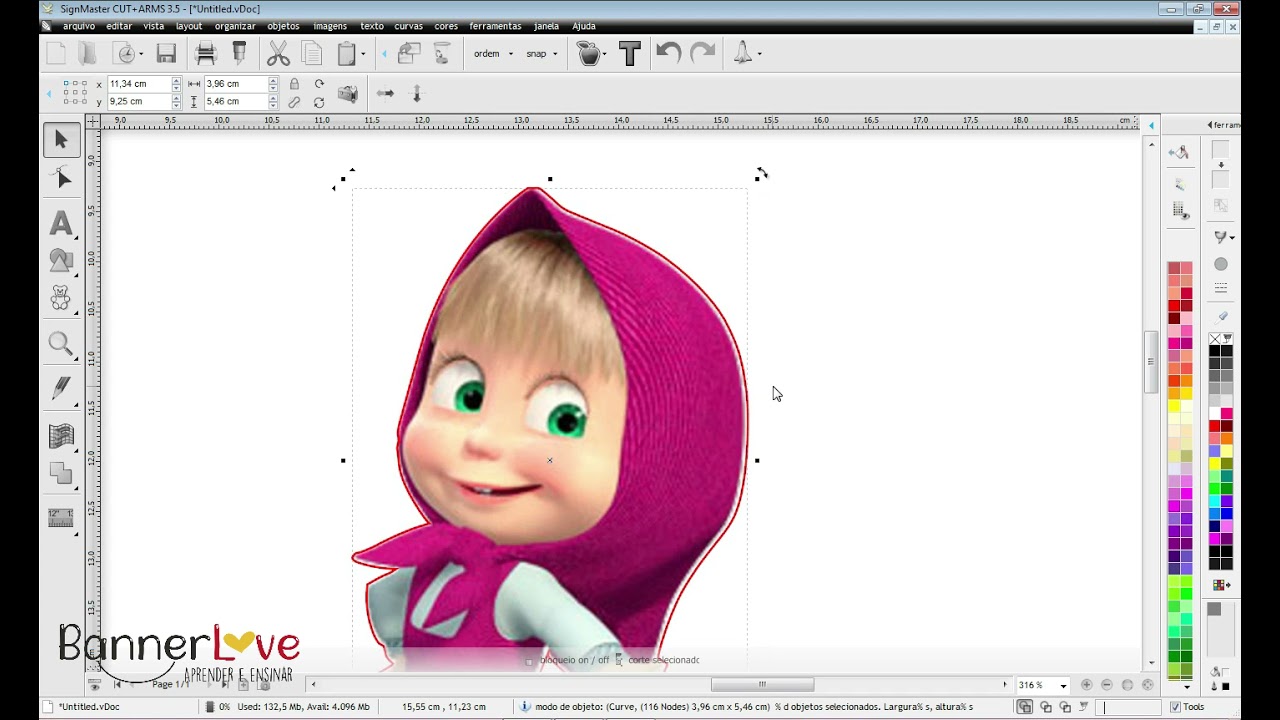Screen dimensions: 1280x720
Task: Copy selection with the copy icon
Action: (x=312, y=54)
